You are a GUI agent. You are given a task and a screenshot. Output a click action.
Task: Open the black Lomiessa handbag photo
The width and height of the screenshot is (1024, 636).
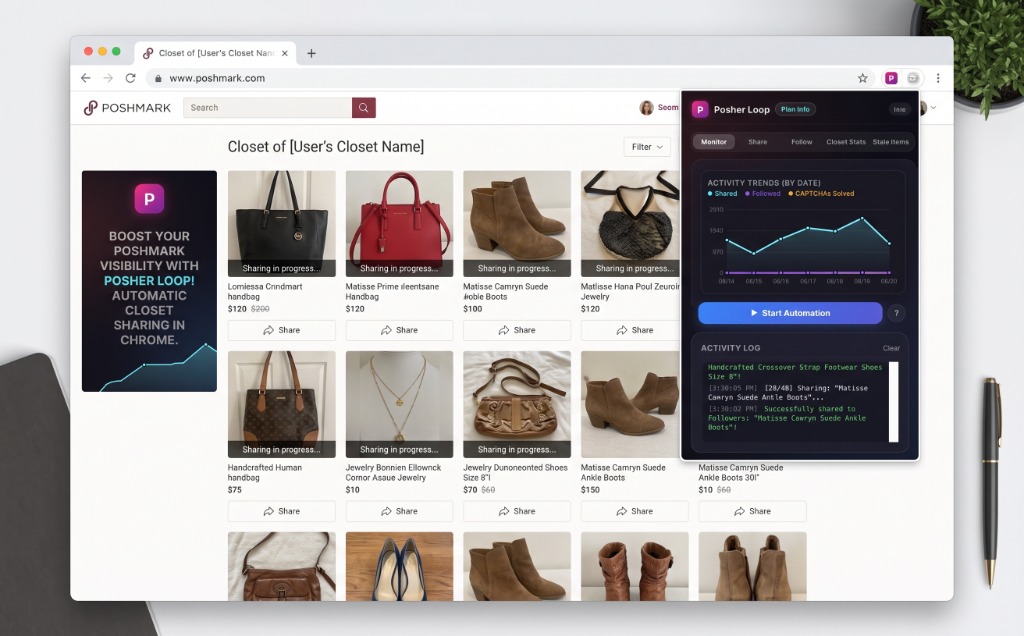click(x=281, y=223)
